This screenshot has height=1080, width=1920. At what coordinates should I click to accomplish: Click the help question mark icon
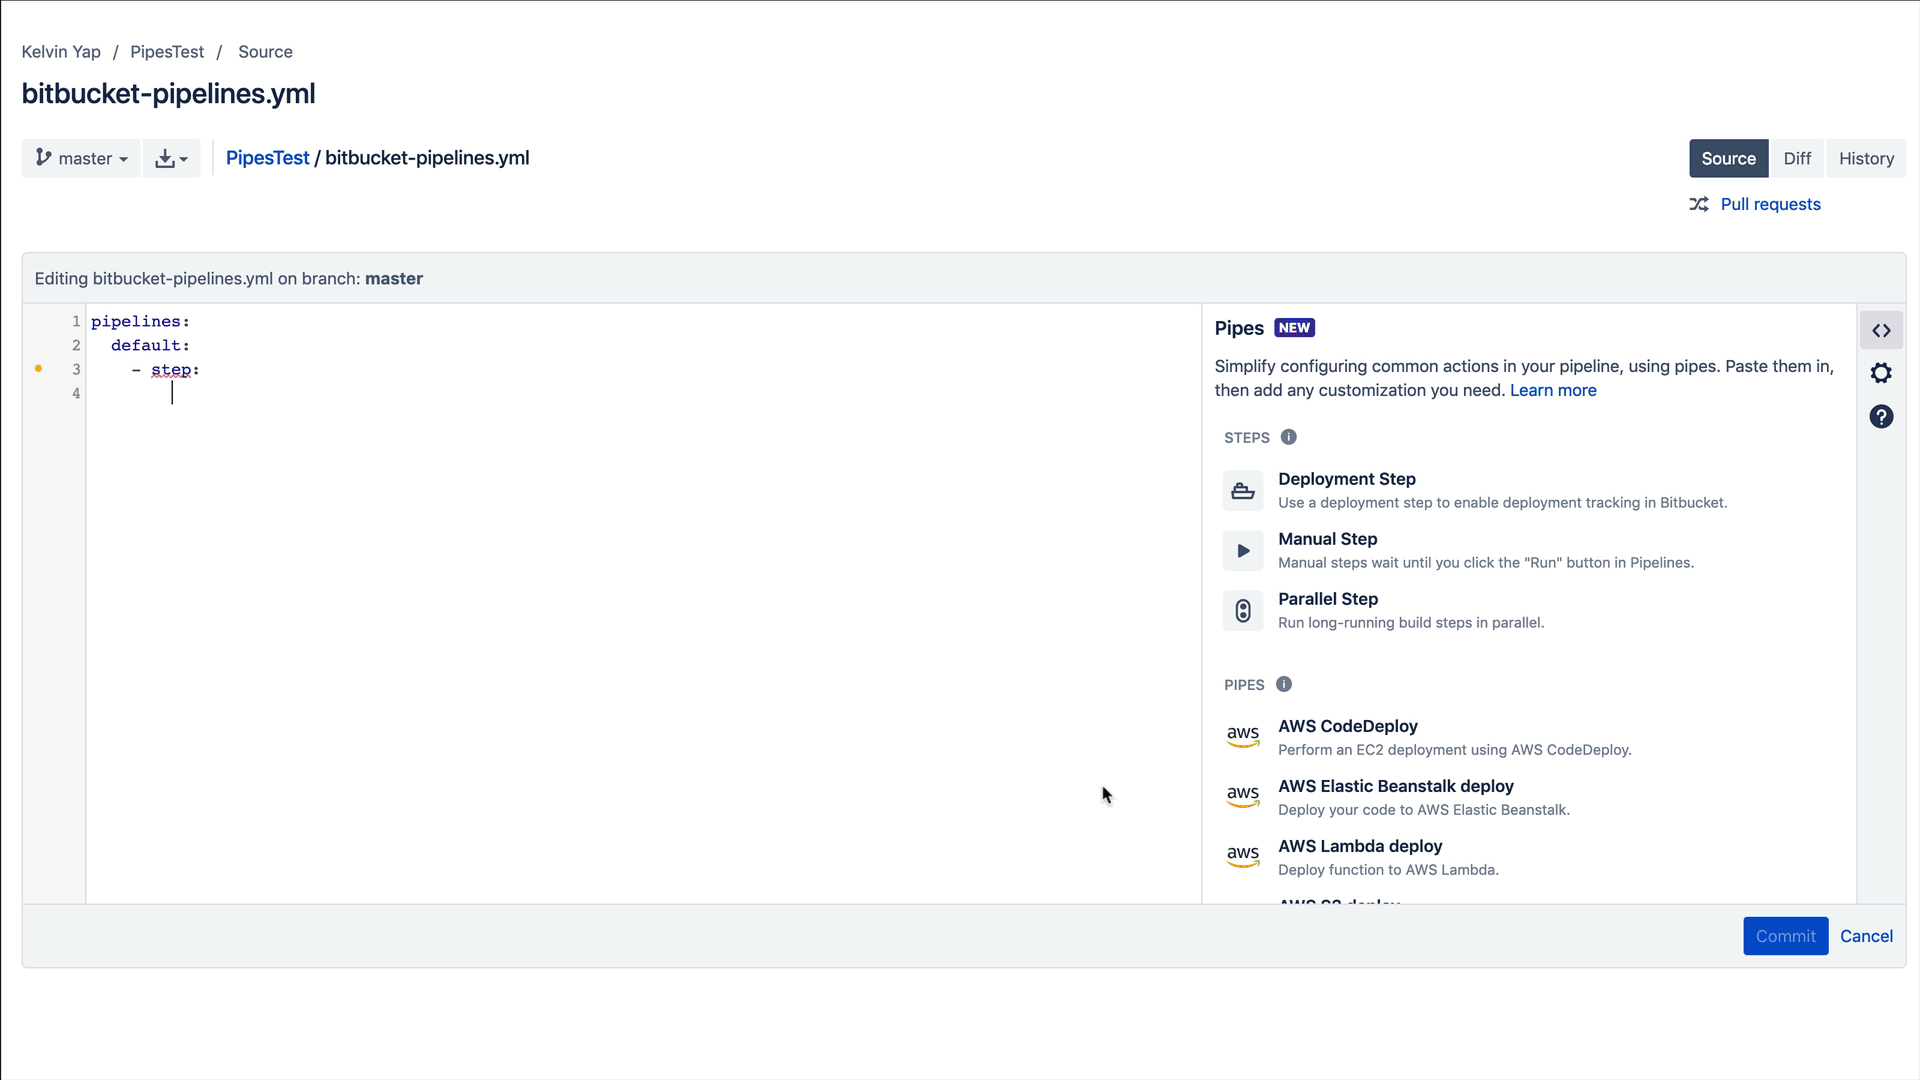pos(1881,417)
